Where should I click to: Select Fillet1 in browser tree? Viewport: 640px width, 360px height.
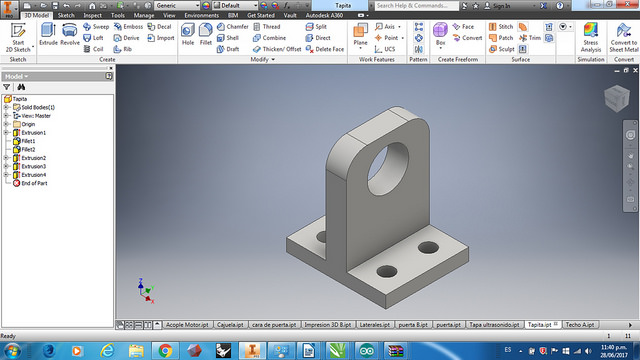click(28, 141)
